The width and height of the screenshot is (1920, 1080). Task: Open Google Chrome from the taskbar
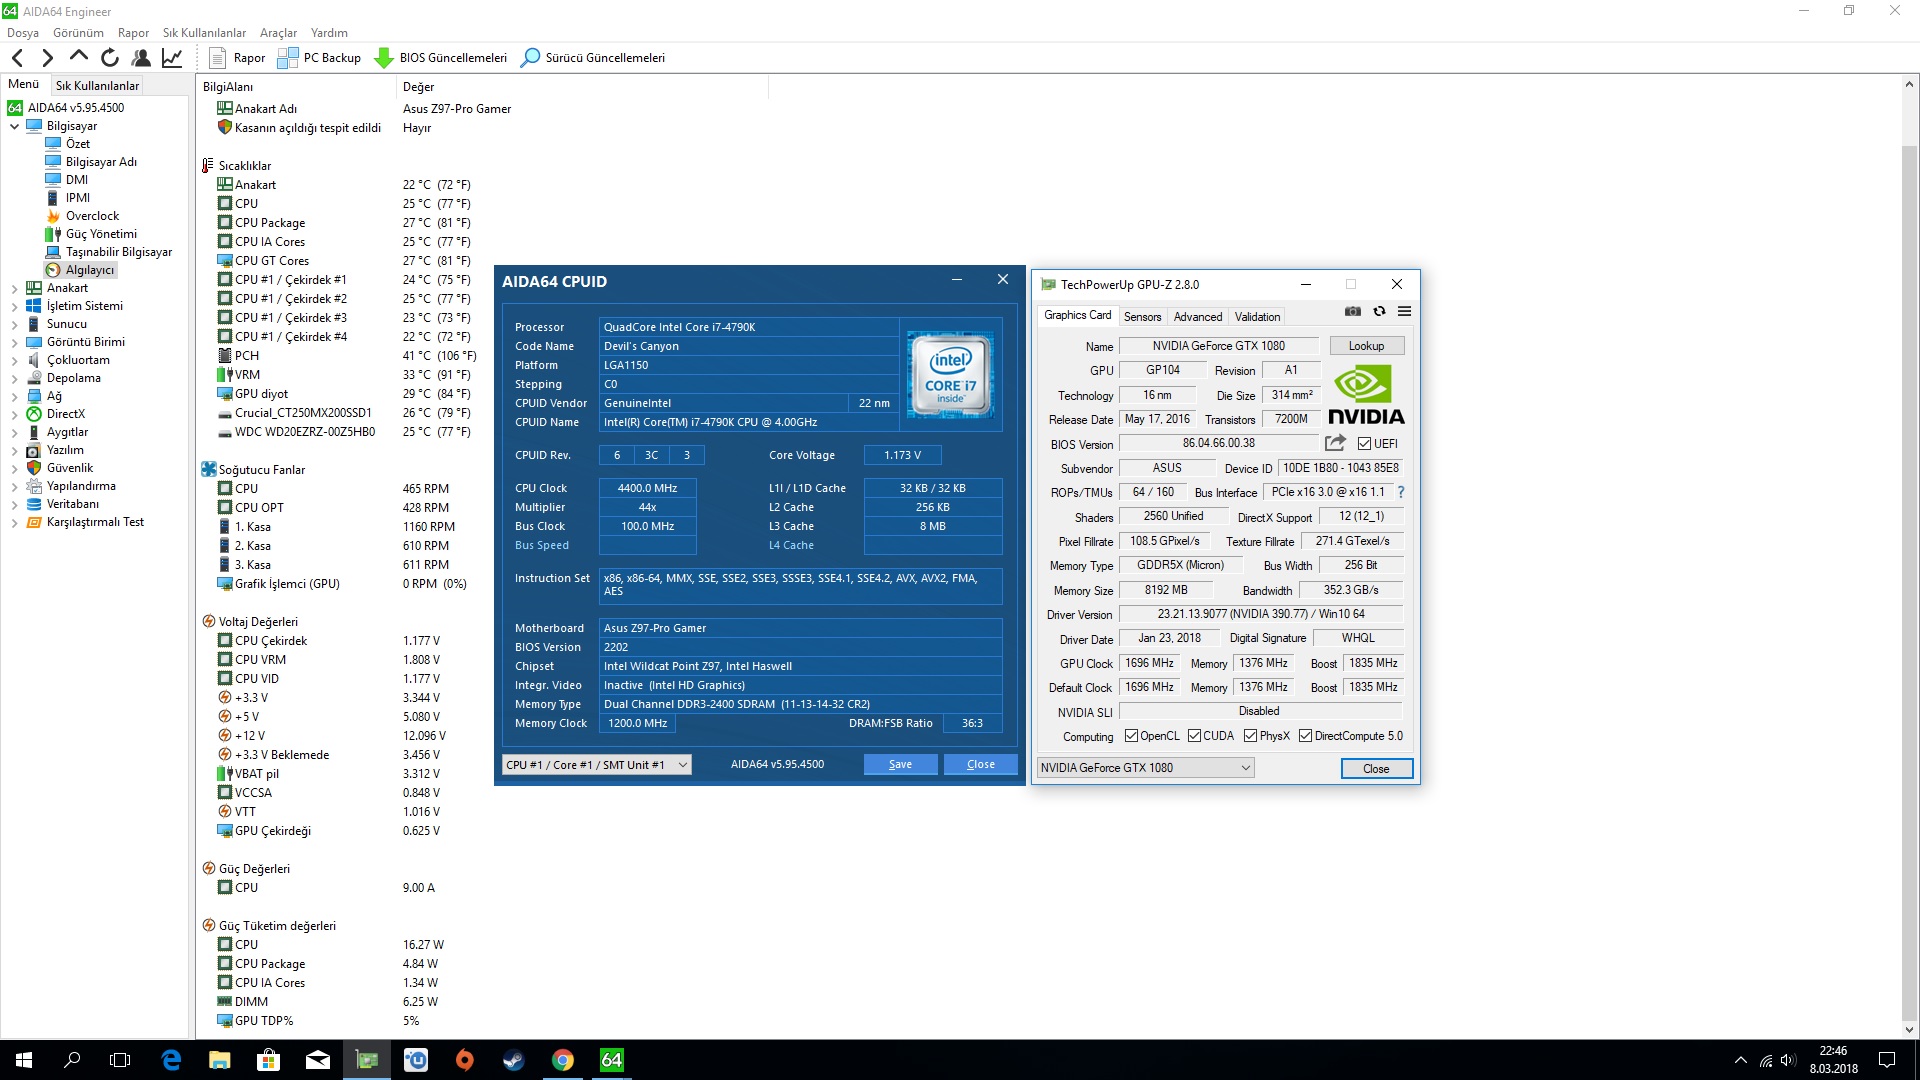563,1060
